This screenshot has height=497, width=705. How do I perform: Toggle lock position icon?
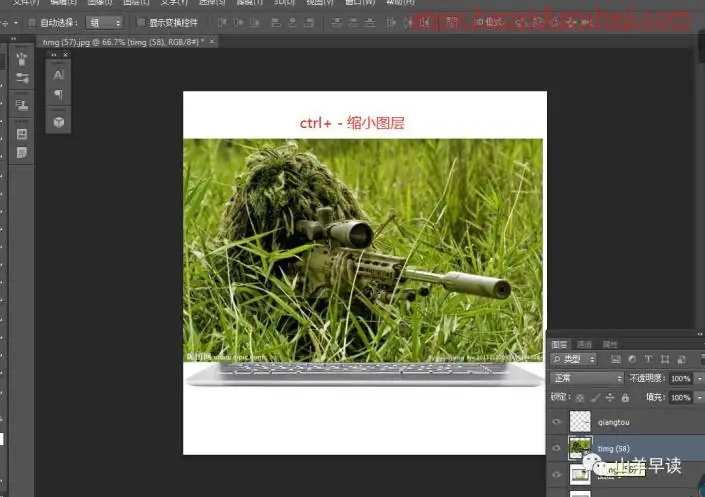[610, 398]
